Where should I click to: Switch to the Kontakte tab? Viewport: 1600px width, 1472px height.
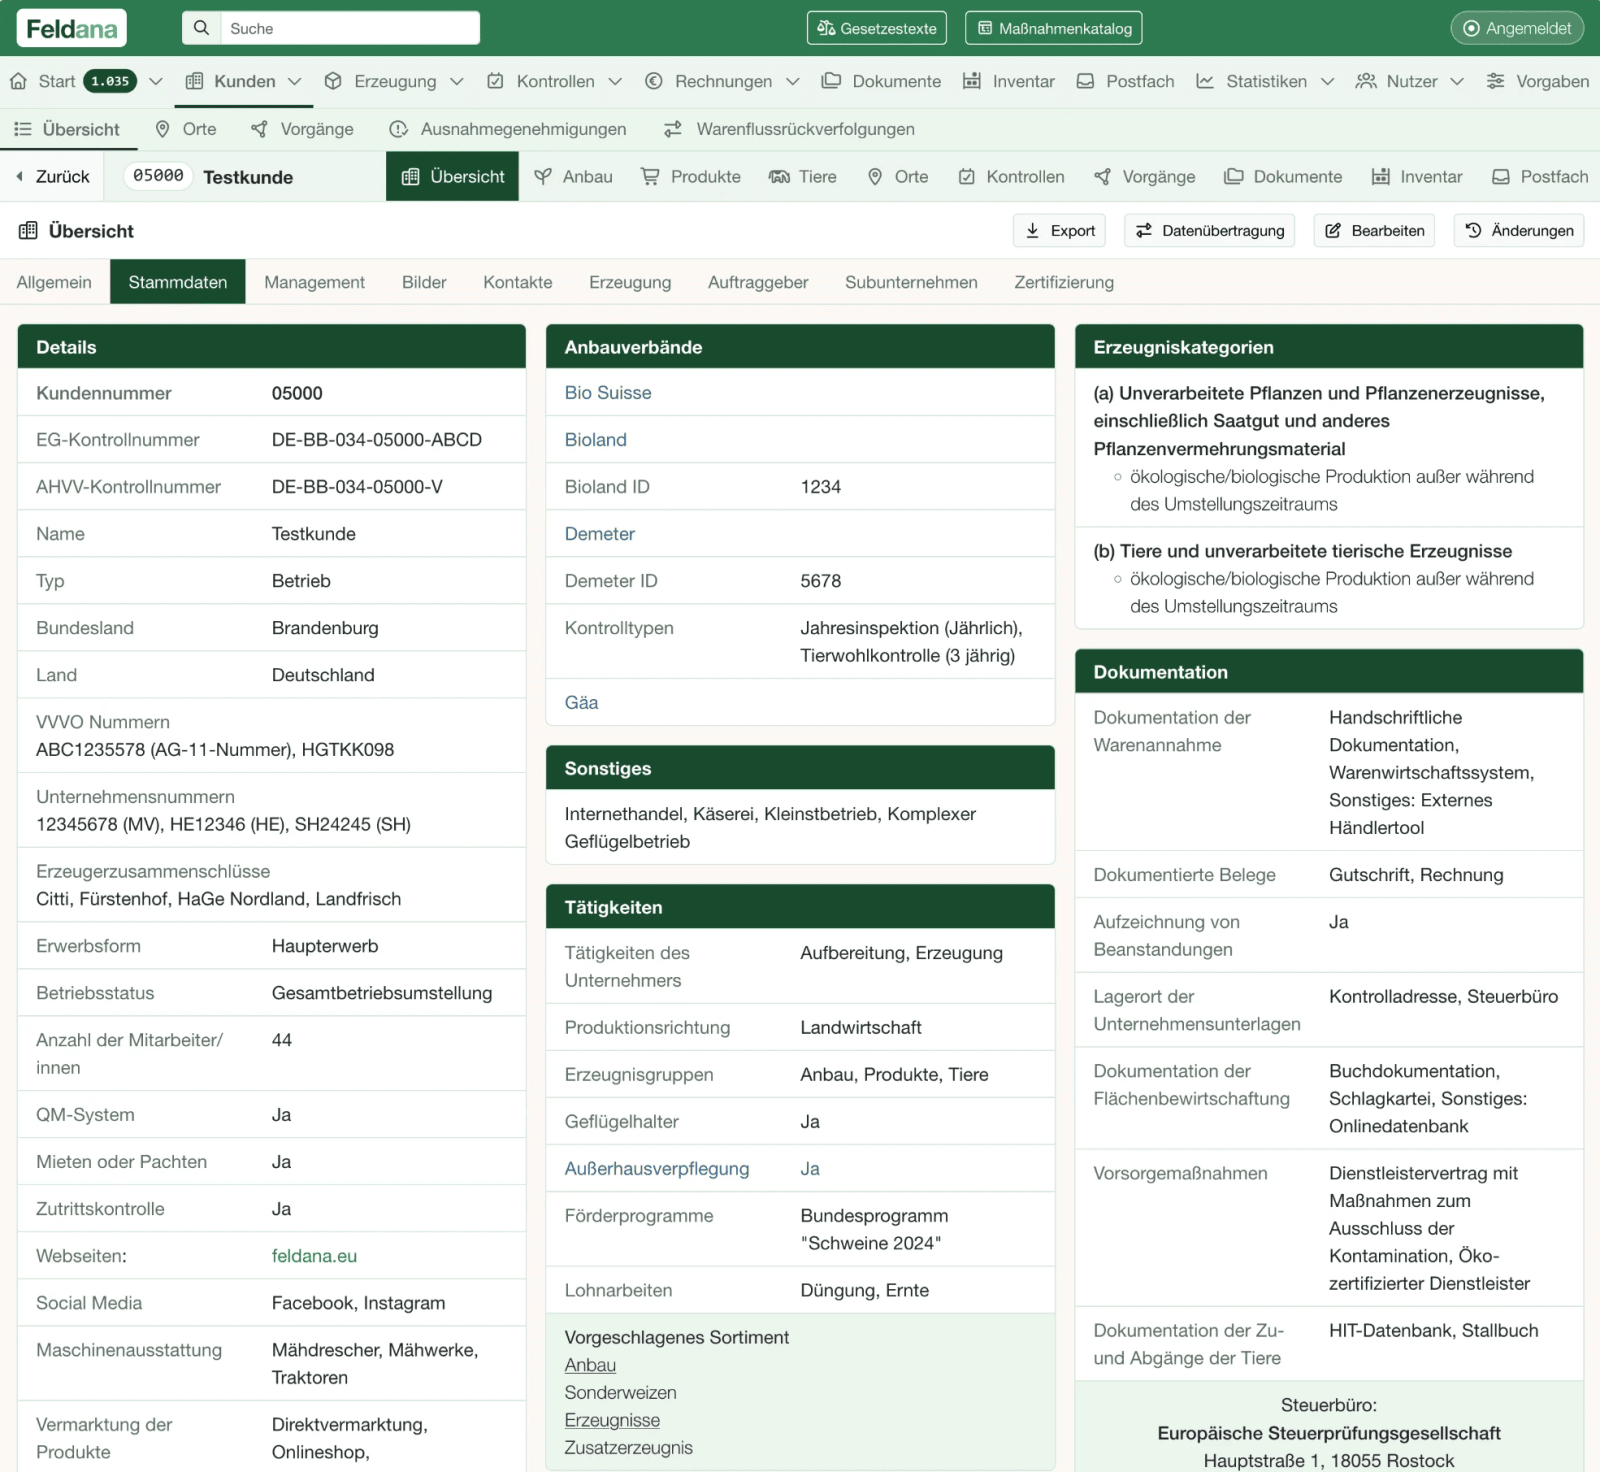point(517,282)
